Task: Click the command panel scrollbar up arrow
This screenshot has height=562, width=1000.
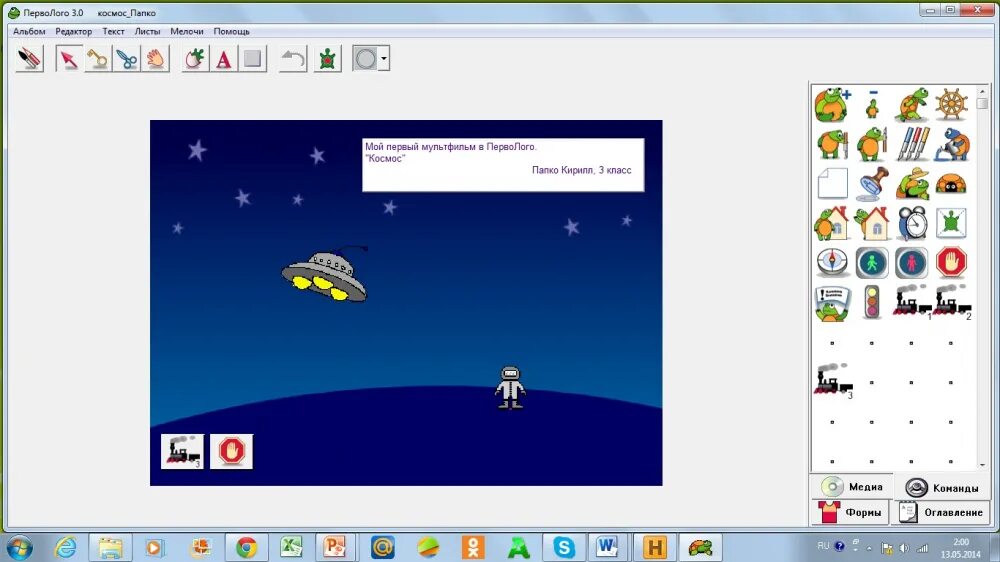Action: coord(982,91)
